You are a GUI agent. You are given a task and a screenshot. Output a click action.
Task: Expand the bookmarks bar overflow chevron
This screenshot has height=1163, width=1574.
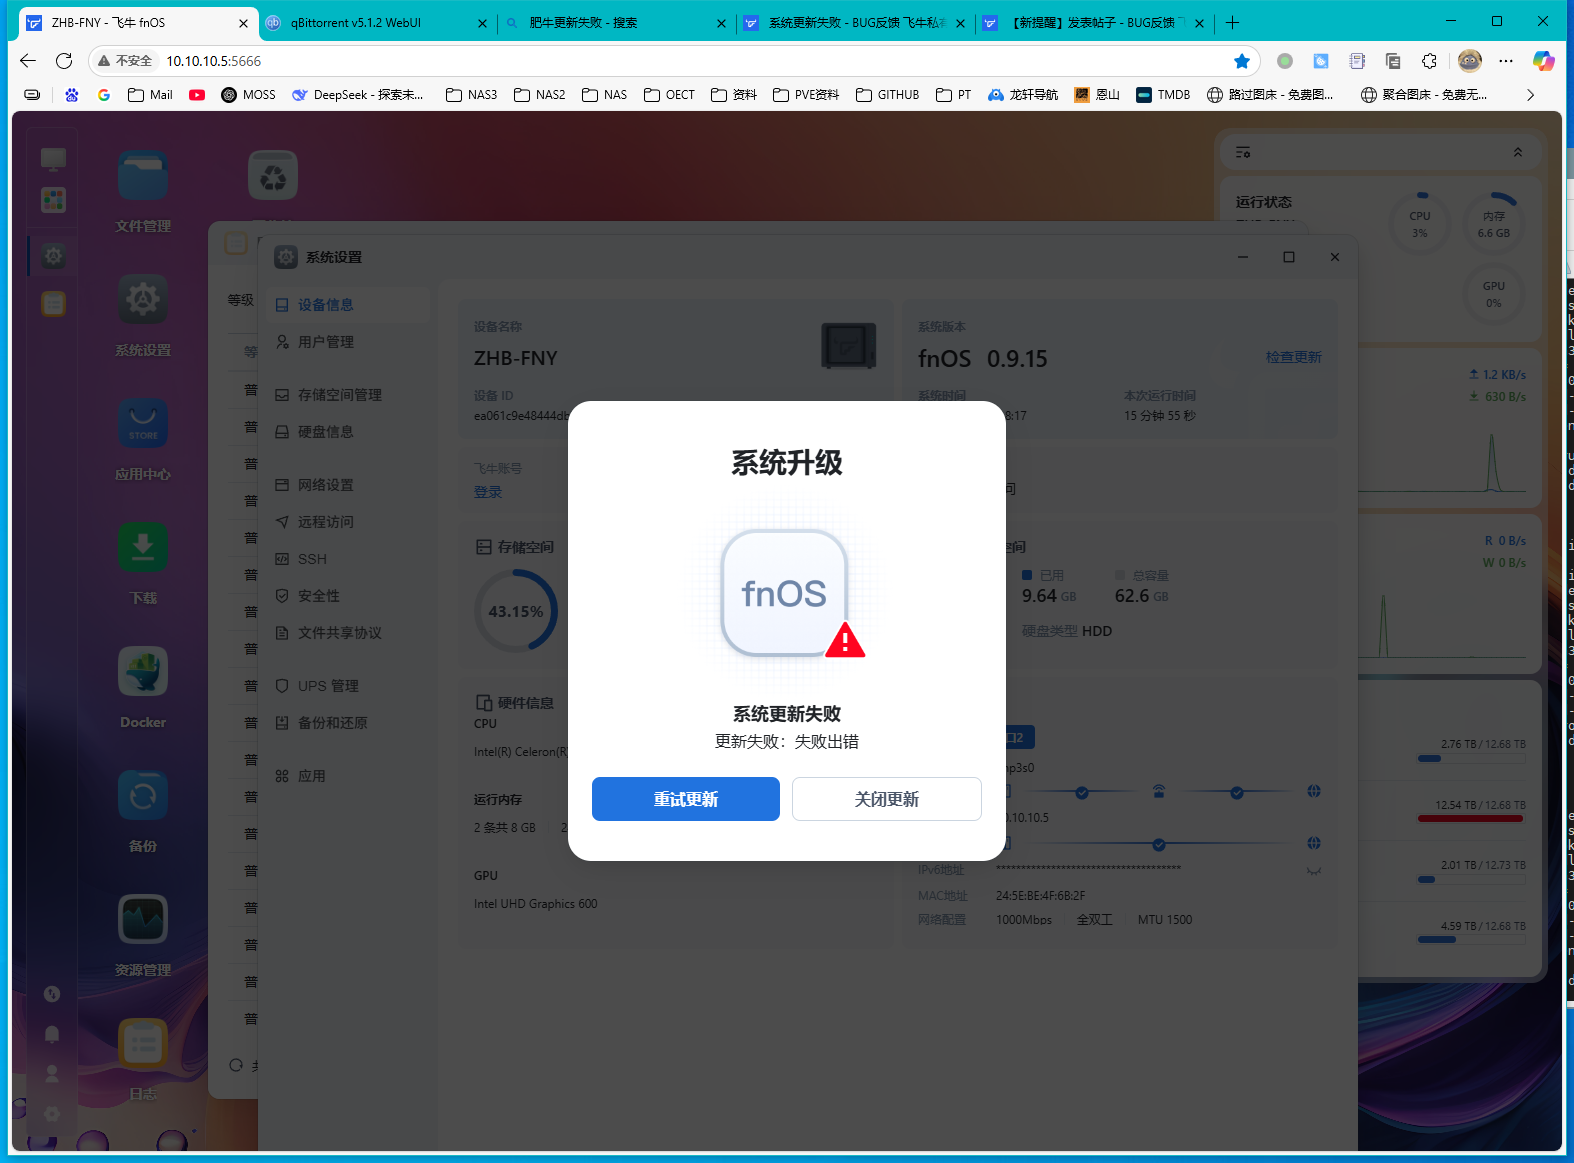pos(1530,95)
